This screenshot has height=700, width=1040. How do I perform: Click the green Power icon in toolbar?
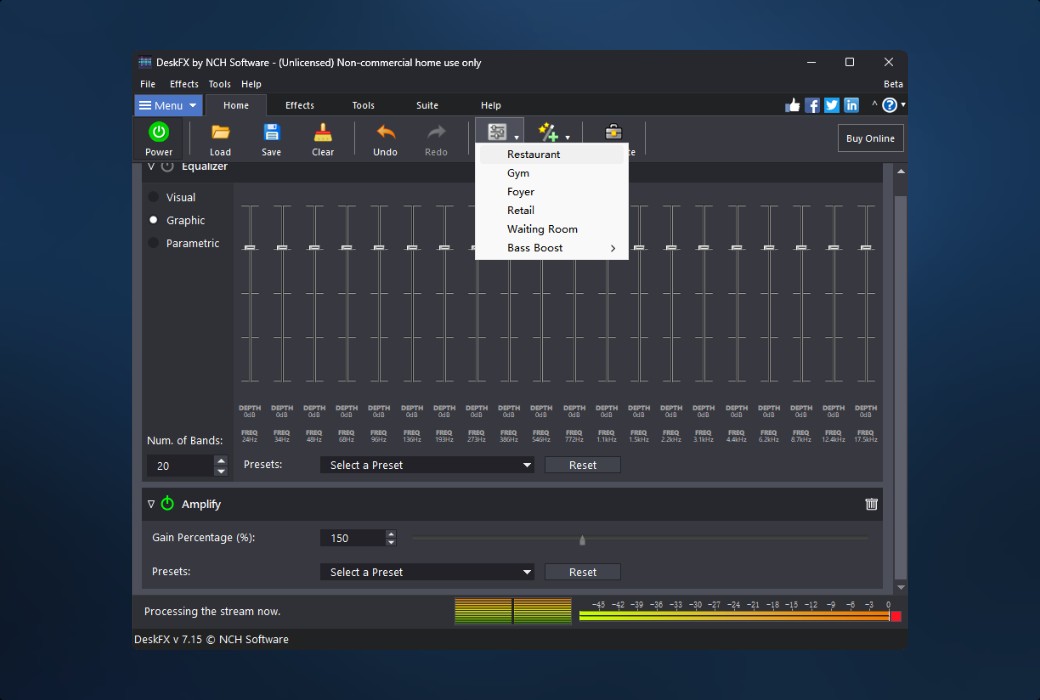tap(159, 132)
